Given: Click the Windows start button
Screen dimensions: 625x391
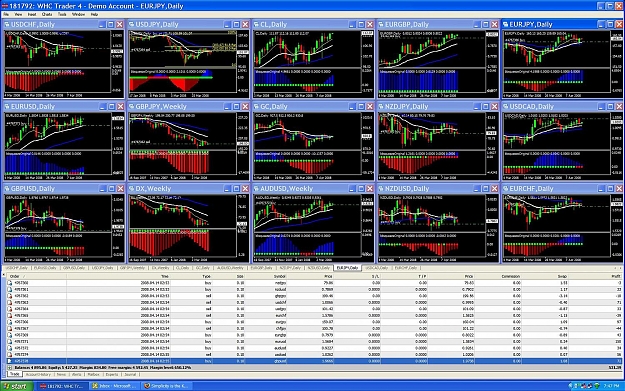Looking at the screenshot, I should tap(17, 386).
